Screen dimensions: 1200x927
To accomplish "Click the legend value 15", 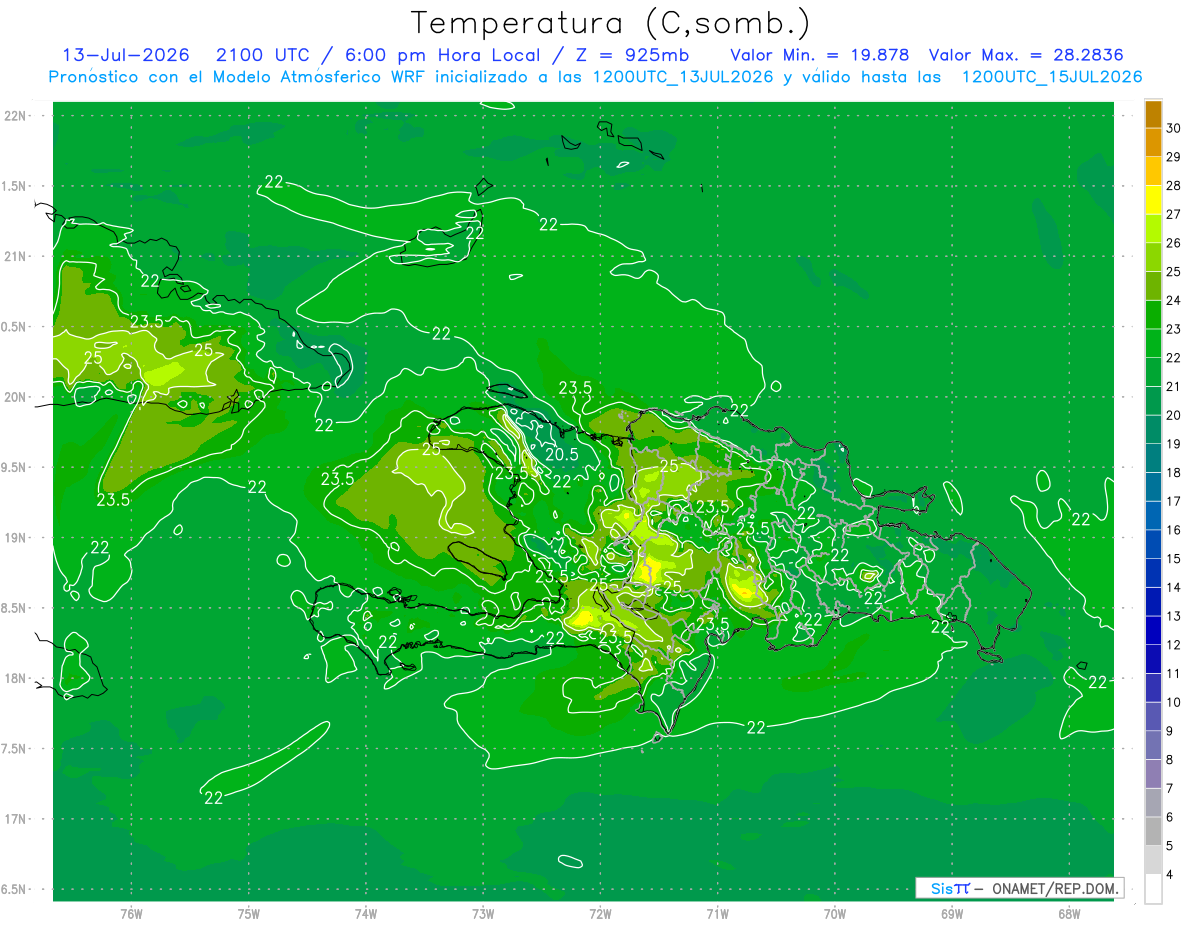I will [x=1173, y=559].
